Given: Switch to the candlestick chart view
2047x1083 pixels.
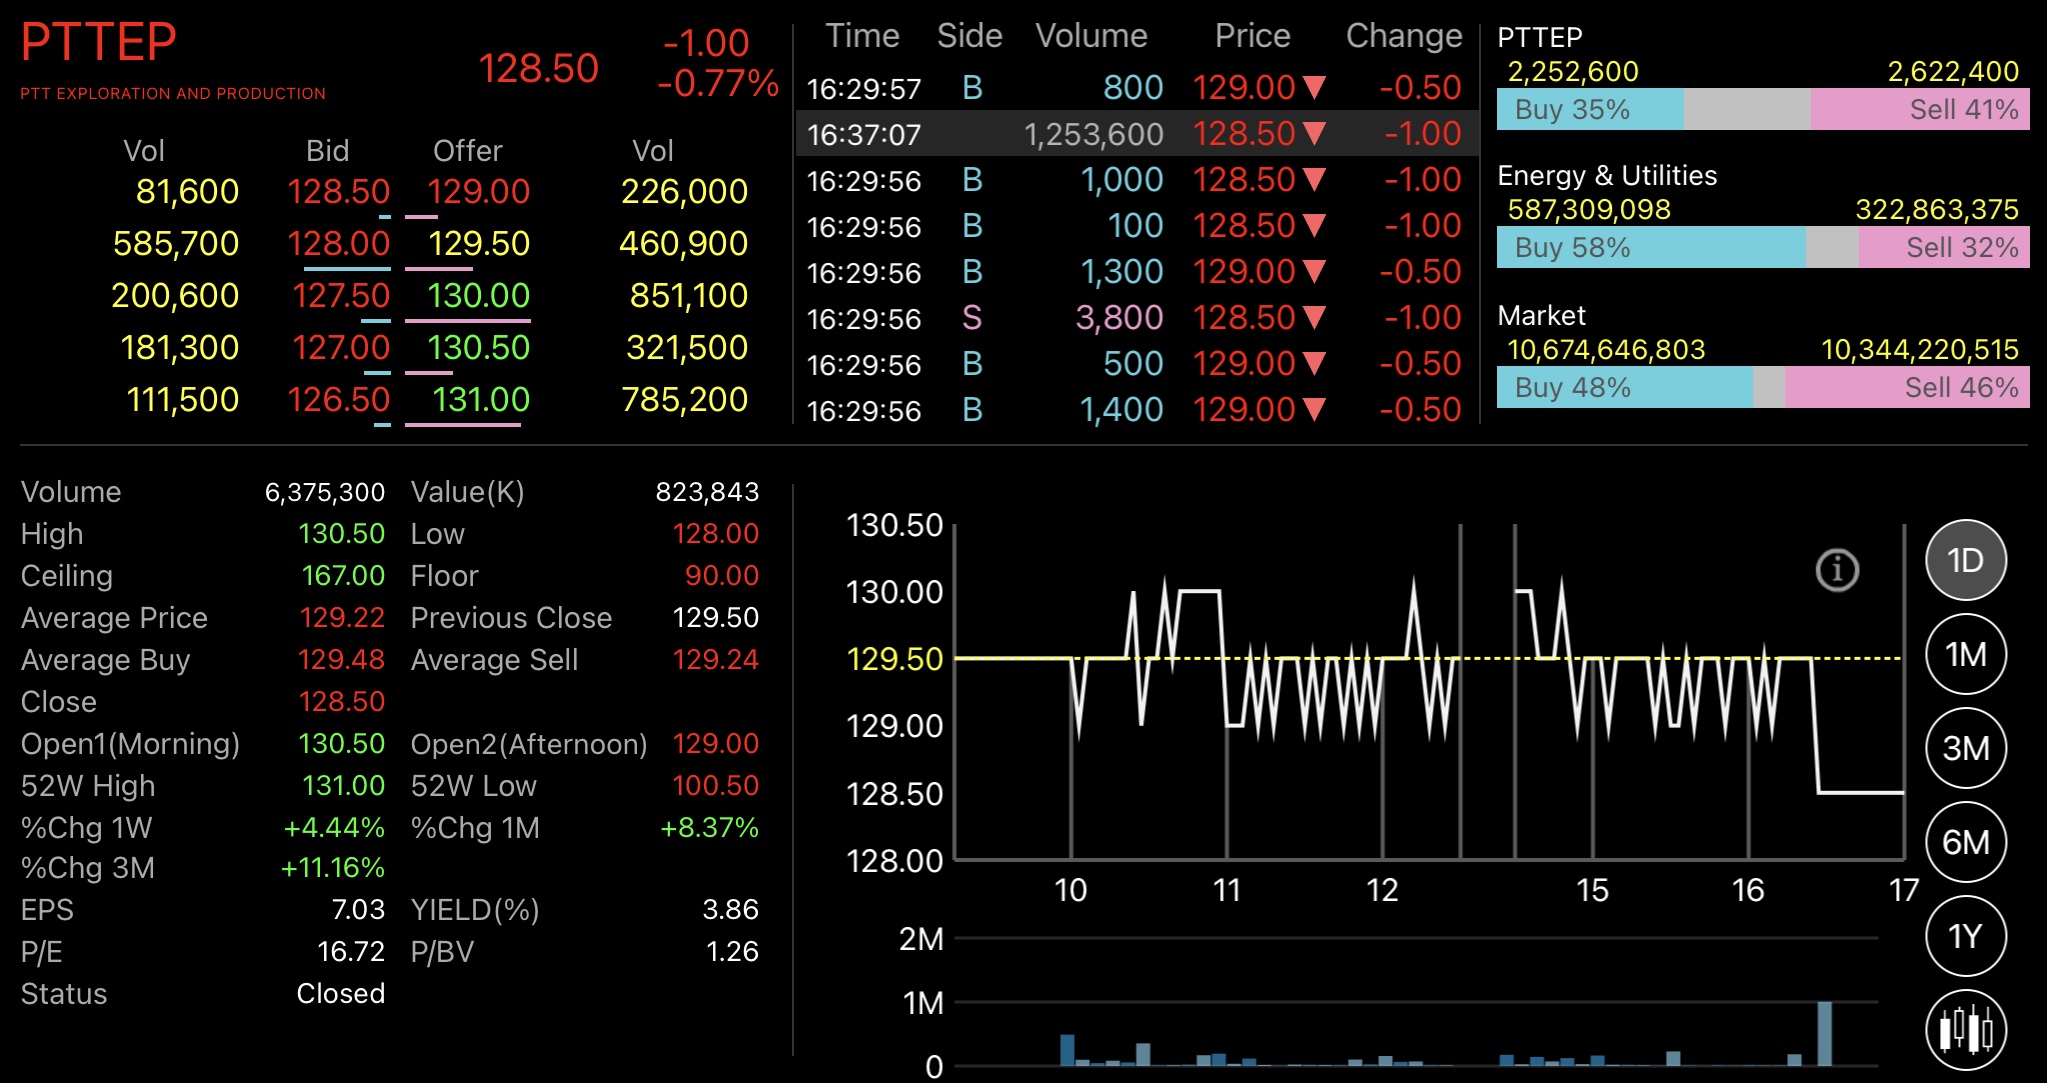Looking at the screenshot, I should [1965, 1029].
